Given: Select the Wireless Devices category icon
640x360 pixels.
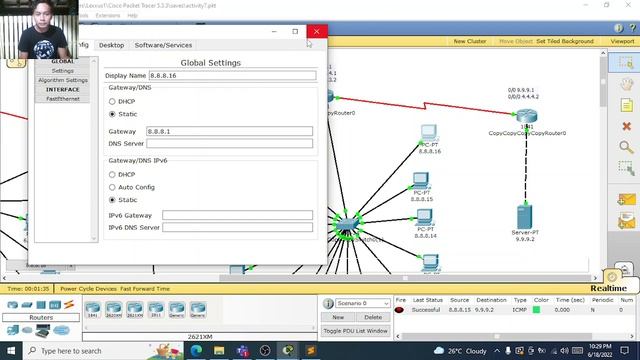Looking at the screenshot, I should tap(55, 305).
